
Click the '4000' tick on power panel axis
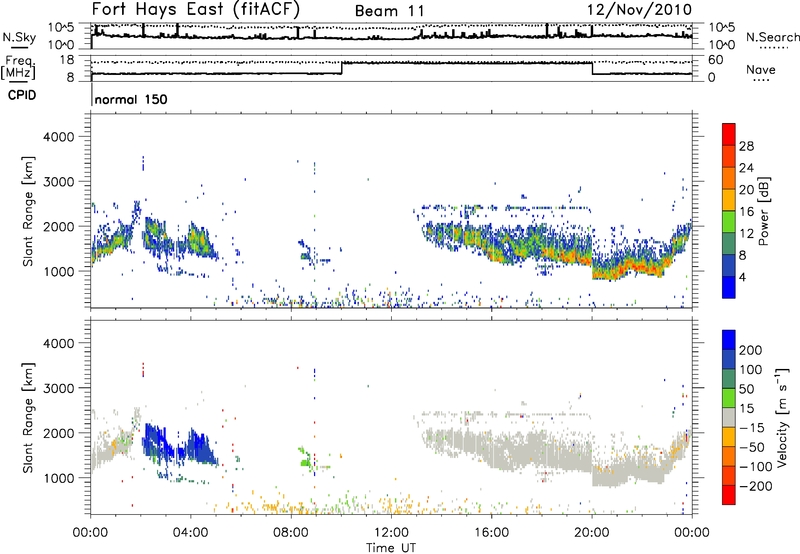[x=58, y=137]
